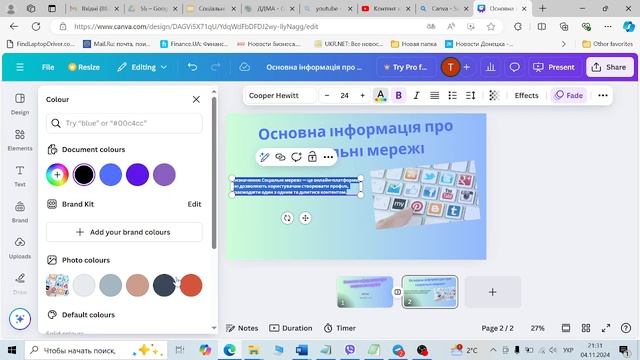Image resolution: width=640 pixels, height=360 pixels.
Task: Close the Colour panel
Action: [x=196, y=99]
